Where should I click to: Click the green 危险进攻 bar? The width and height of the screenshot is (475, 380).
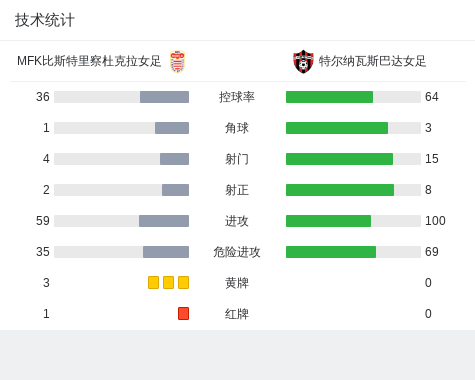click(x=331, y=252)
